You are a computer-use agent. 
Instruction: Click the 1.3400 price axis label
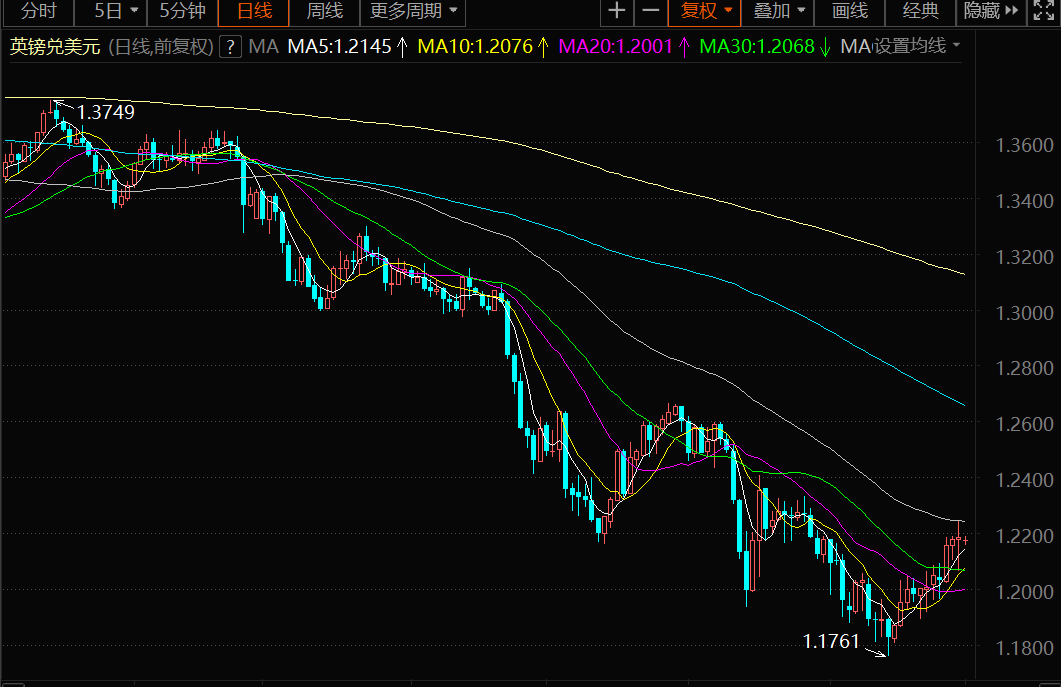[x=1024, y=201]
